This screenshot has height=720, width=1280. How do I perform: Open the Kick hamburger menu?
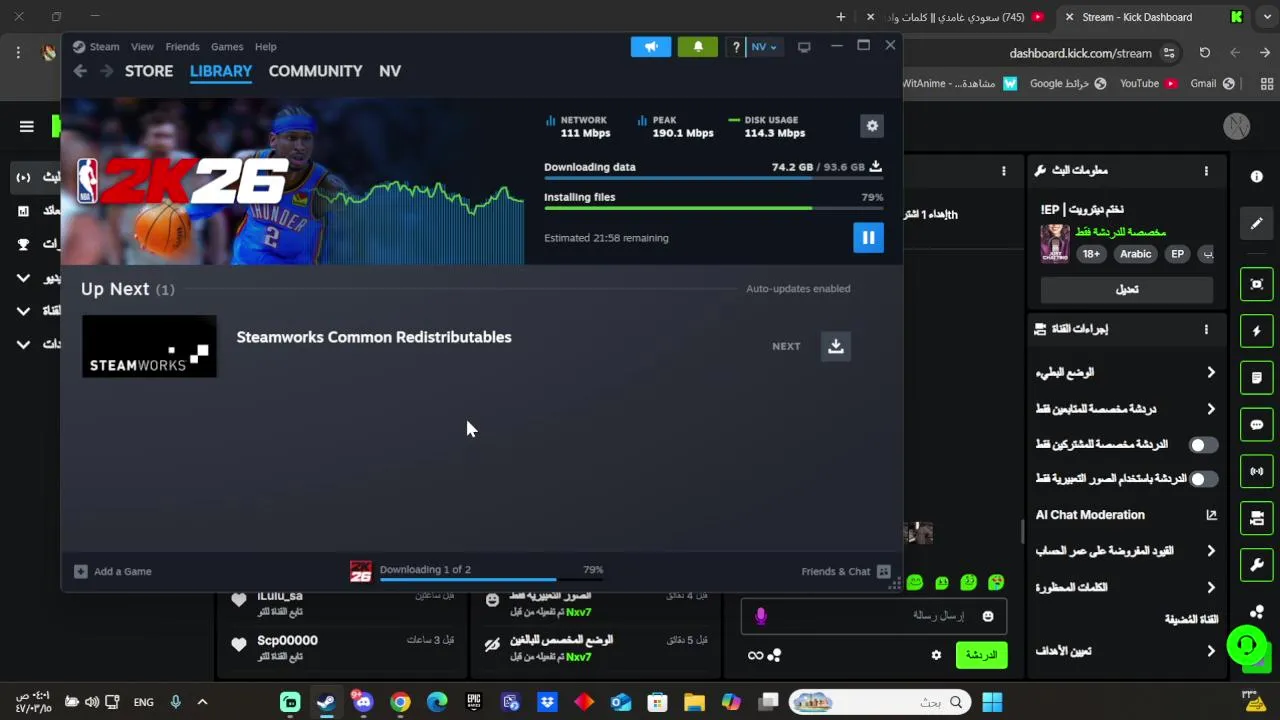27,126
